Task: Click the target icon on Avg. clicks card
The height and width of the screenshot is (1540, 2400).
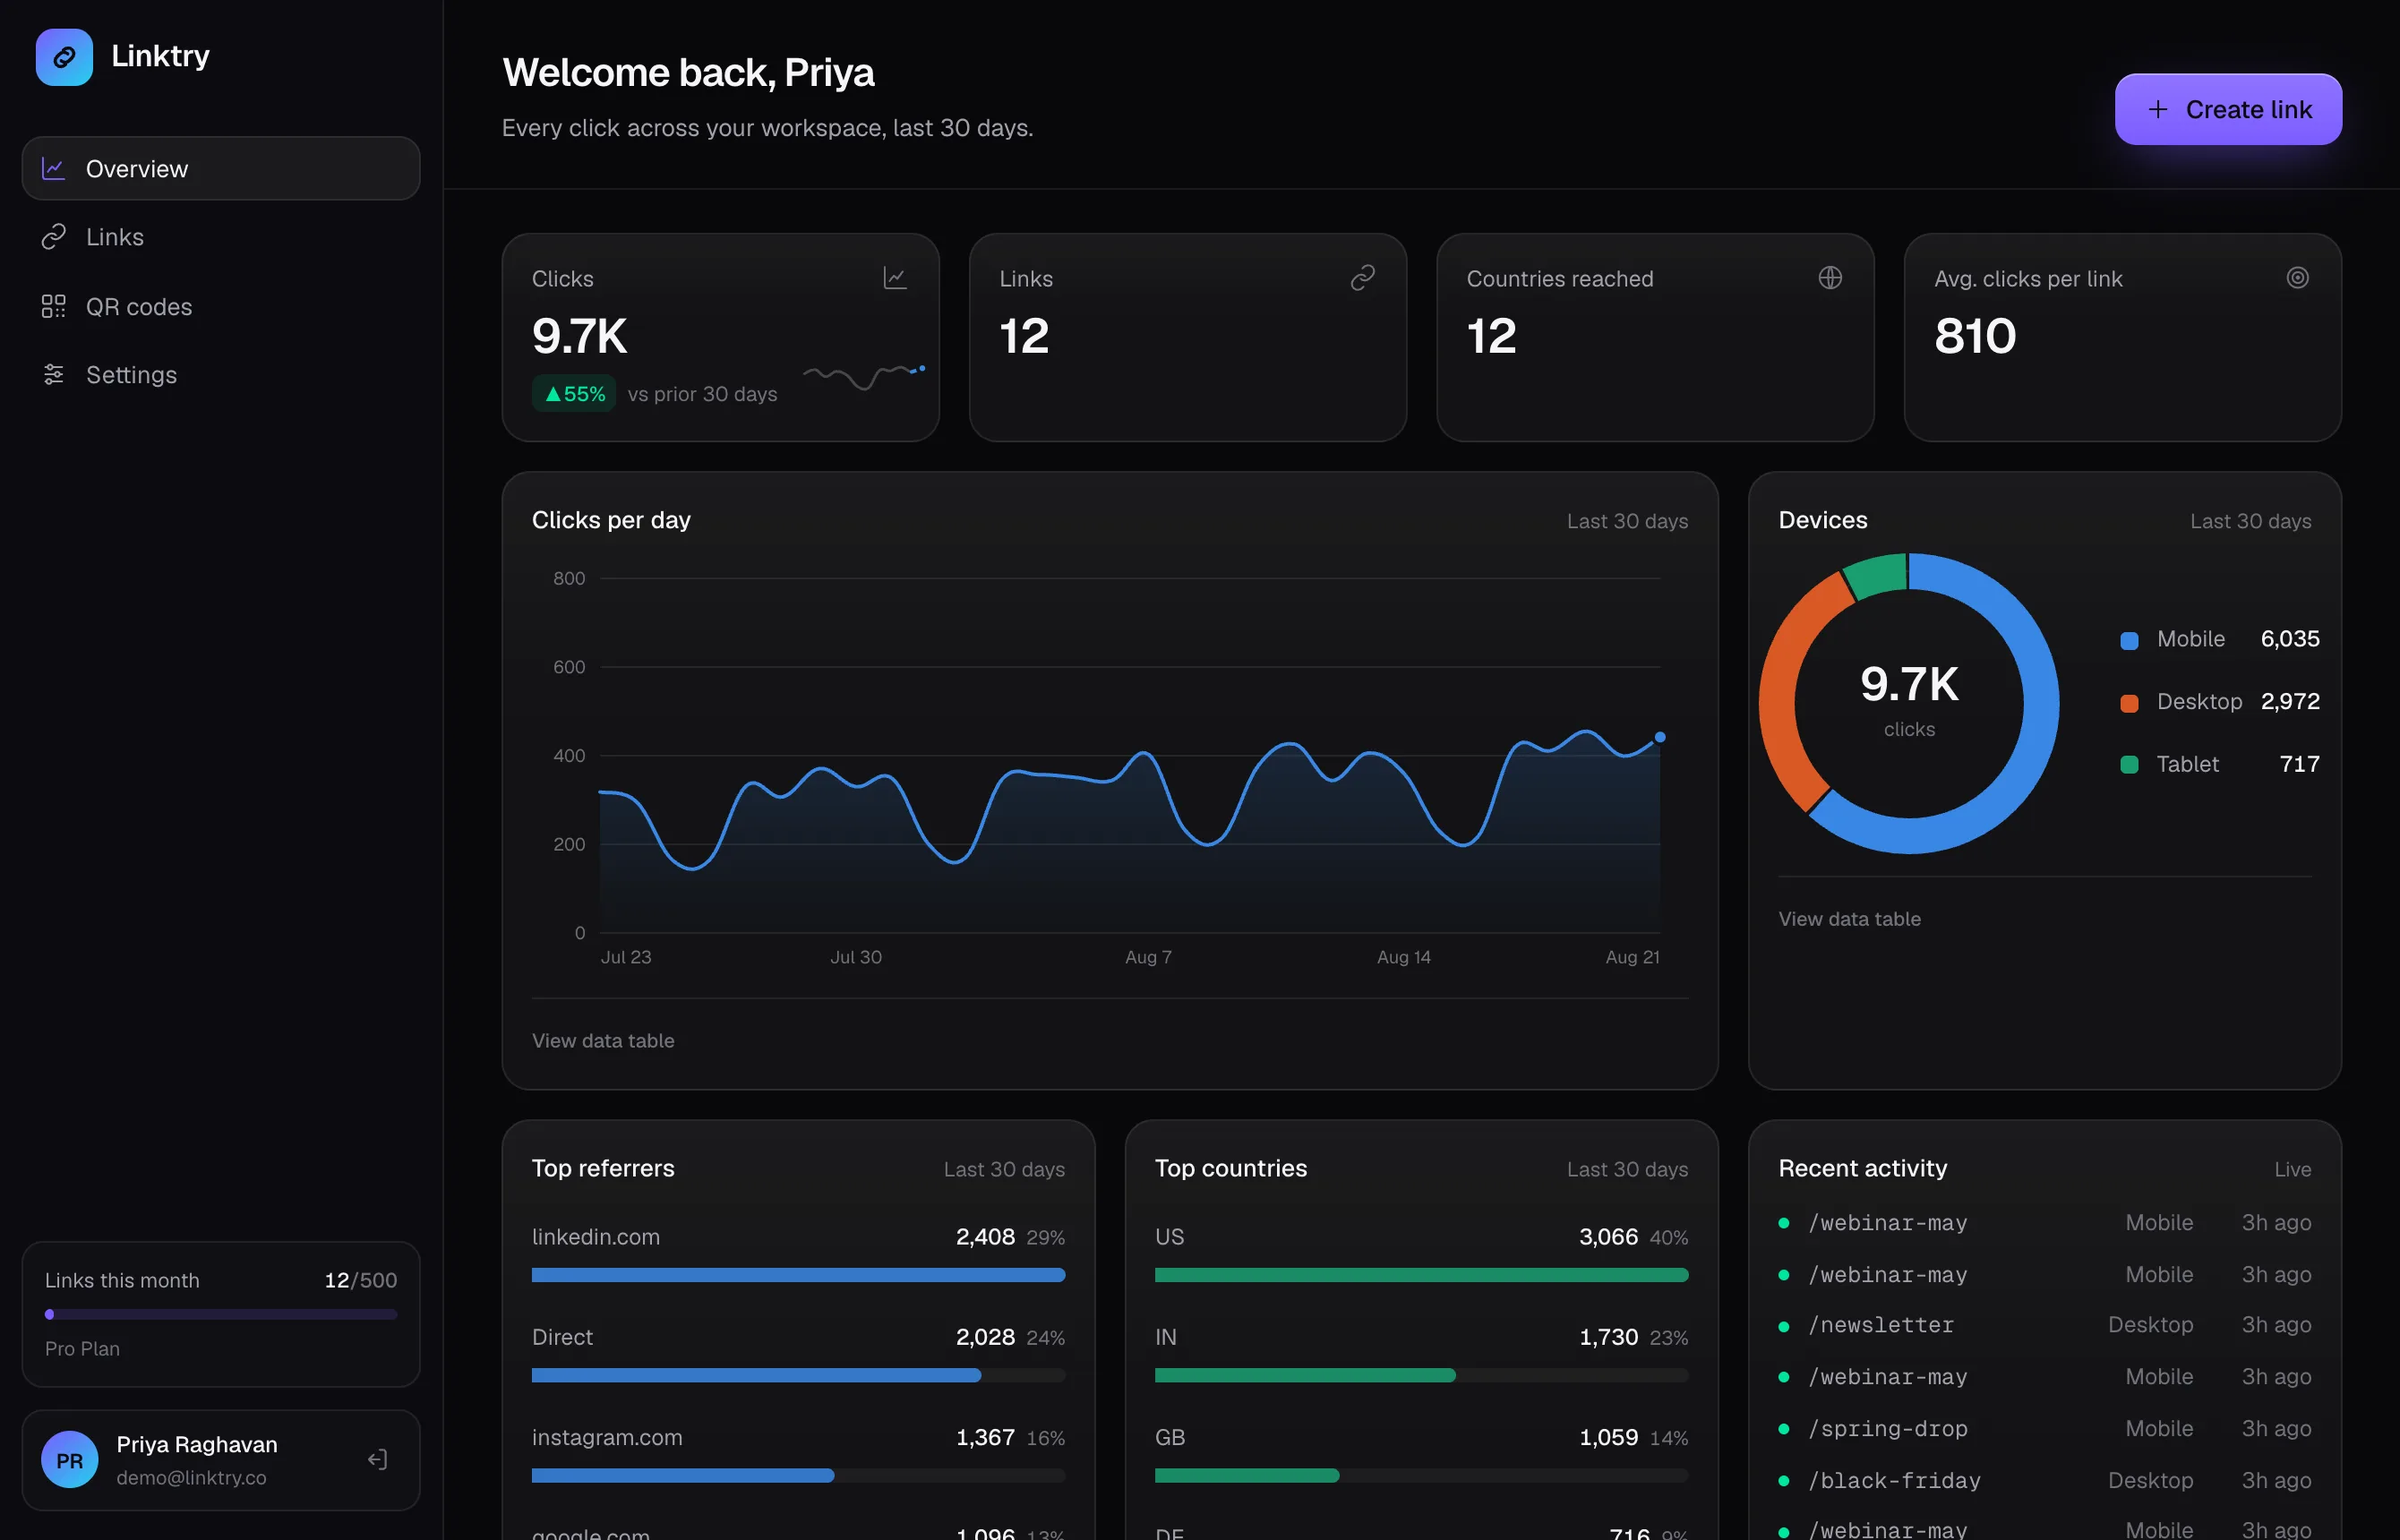Action: [2297, 278]
